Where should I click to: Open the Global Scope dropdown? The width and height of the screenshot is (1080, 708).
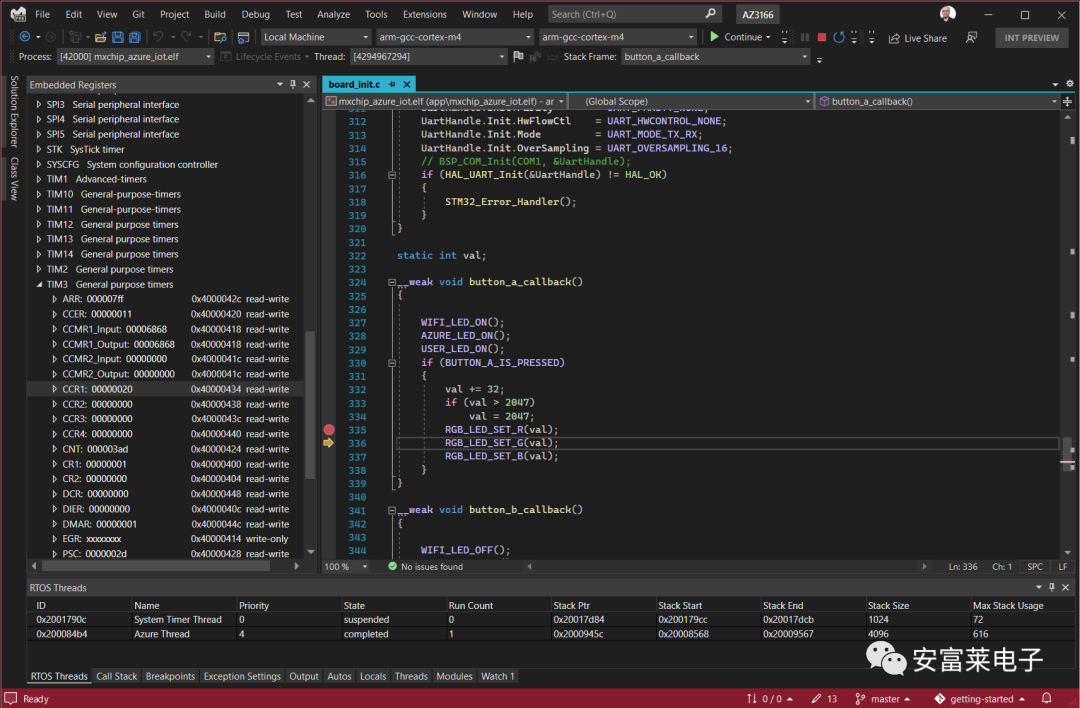[691, 101]
